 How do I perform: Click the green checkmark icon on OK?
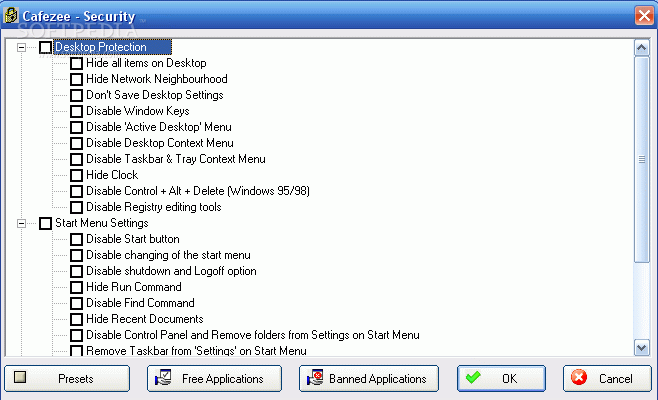(x=473, y=377)
